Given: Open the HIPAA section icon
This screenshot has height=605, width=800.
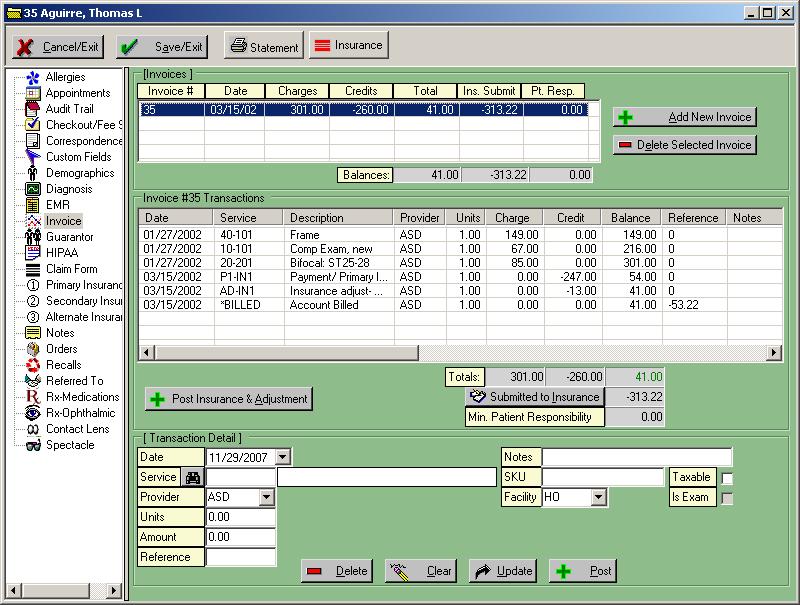Looking at the screenshot, I should 33,253.
